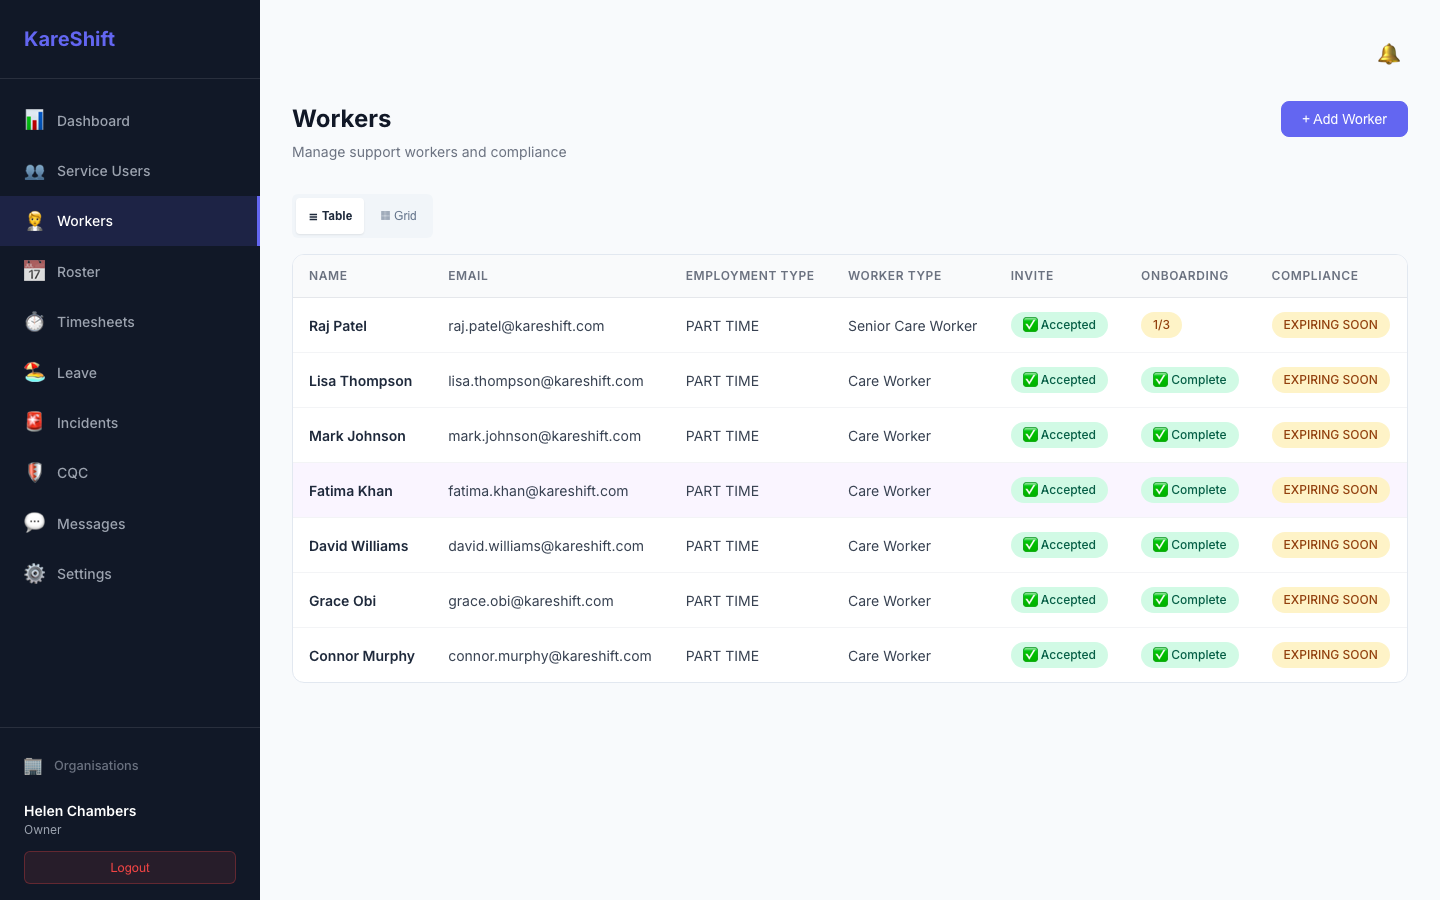1440x900 pixels.
Task: Click the Roster calendar icon
Action: [34, 271]
